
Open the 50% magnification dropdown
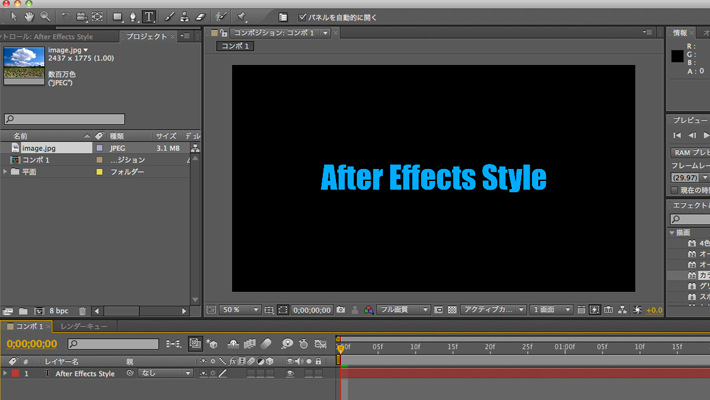tap(240, 310)
